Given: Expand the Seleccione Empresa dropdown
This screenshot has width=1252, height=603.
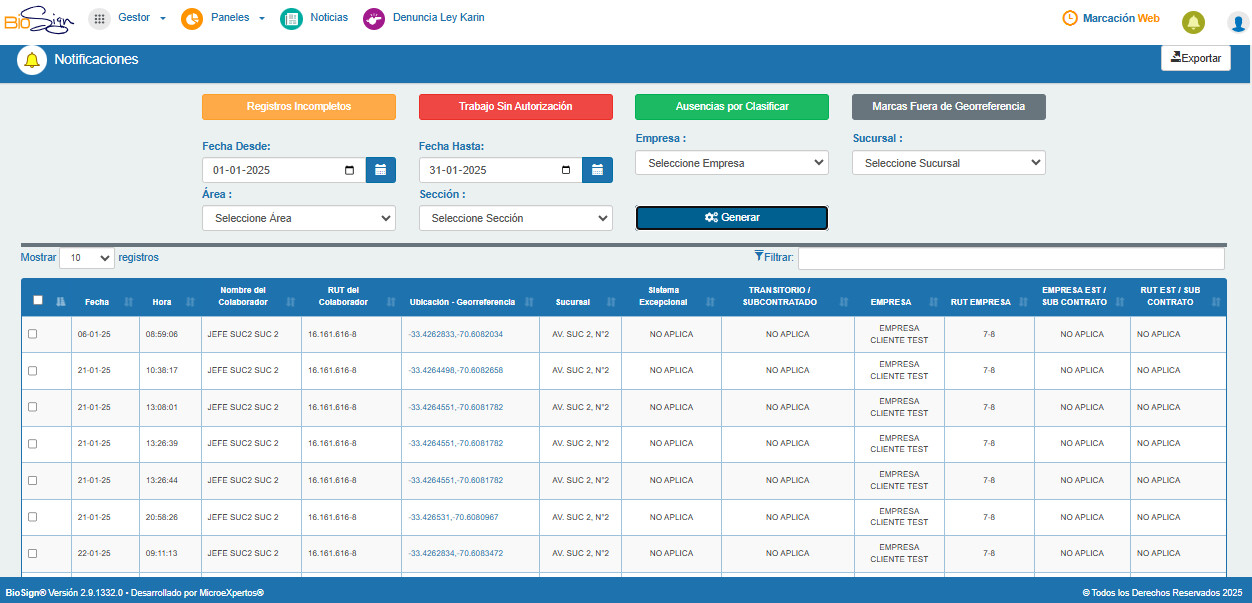Looking at the screenshot, I should (x=732, y=163).
